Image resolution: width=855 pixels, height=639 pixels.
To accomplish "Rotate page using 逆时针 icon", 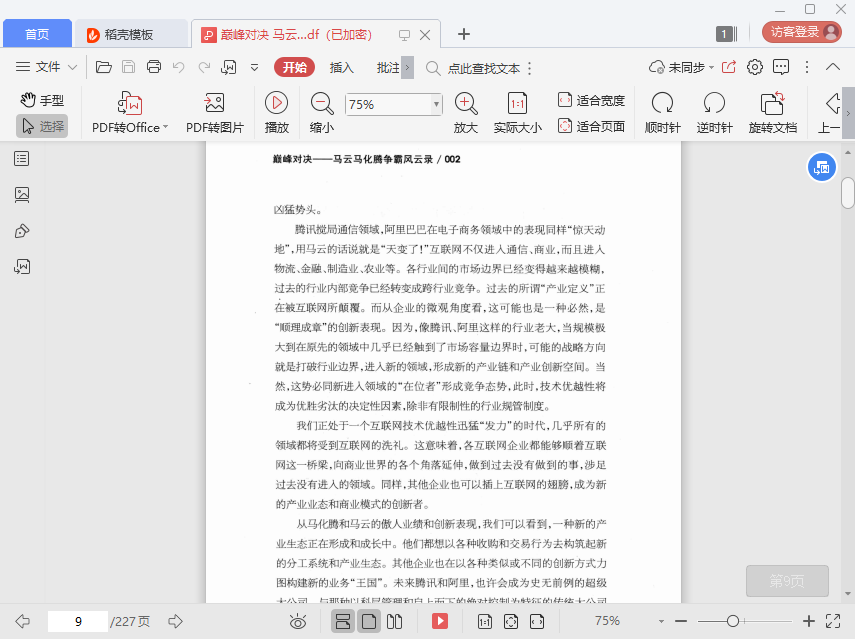I will click(714, 103).
